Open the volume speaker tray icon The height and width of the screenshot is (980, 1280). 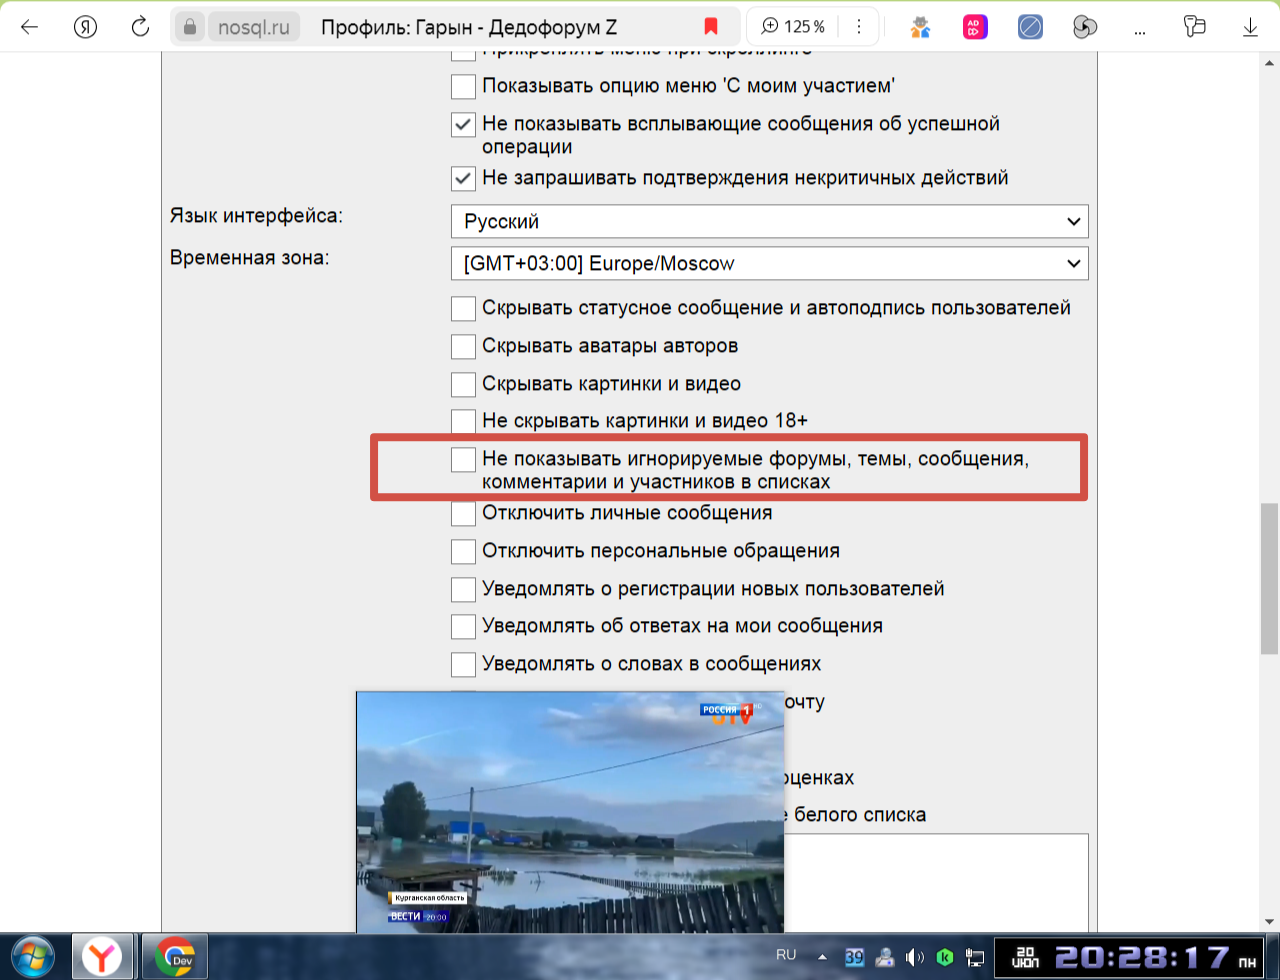(x=914, y=957)
